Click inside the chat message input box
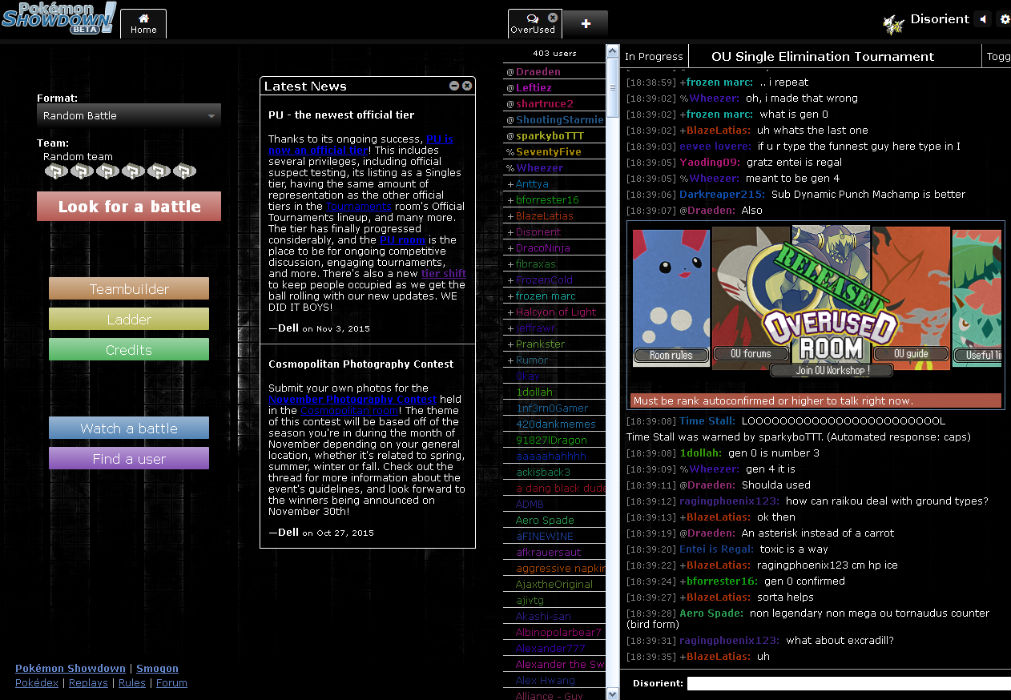This screenshot has height=700, width=1011. point(850,683)
